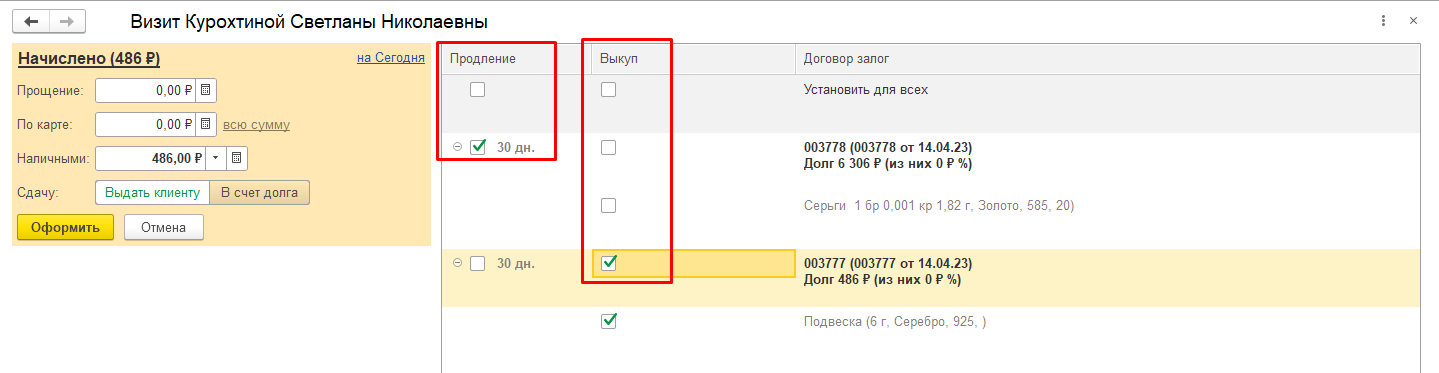Viewport: 1439px width, 373px height.
Task: Toggle Выкуп checkbox for Серьги item
Action: [x=609, y=205]
